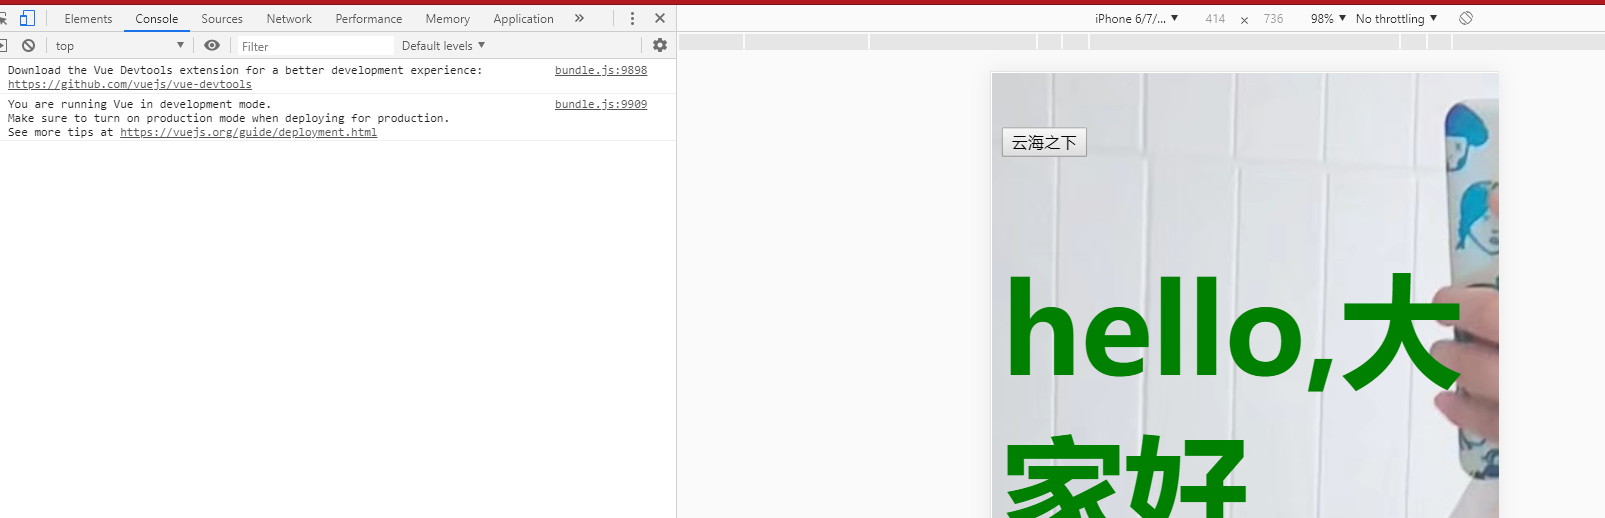This screenshot has width=1605, height=518.
Task: Click the 云海之下 button
Action: point(1044,142)
